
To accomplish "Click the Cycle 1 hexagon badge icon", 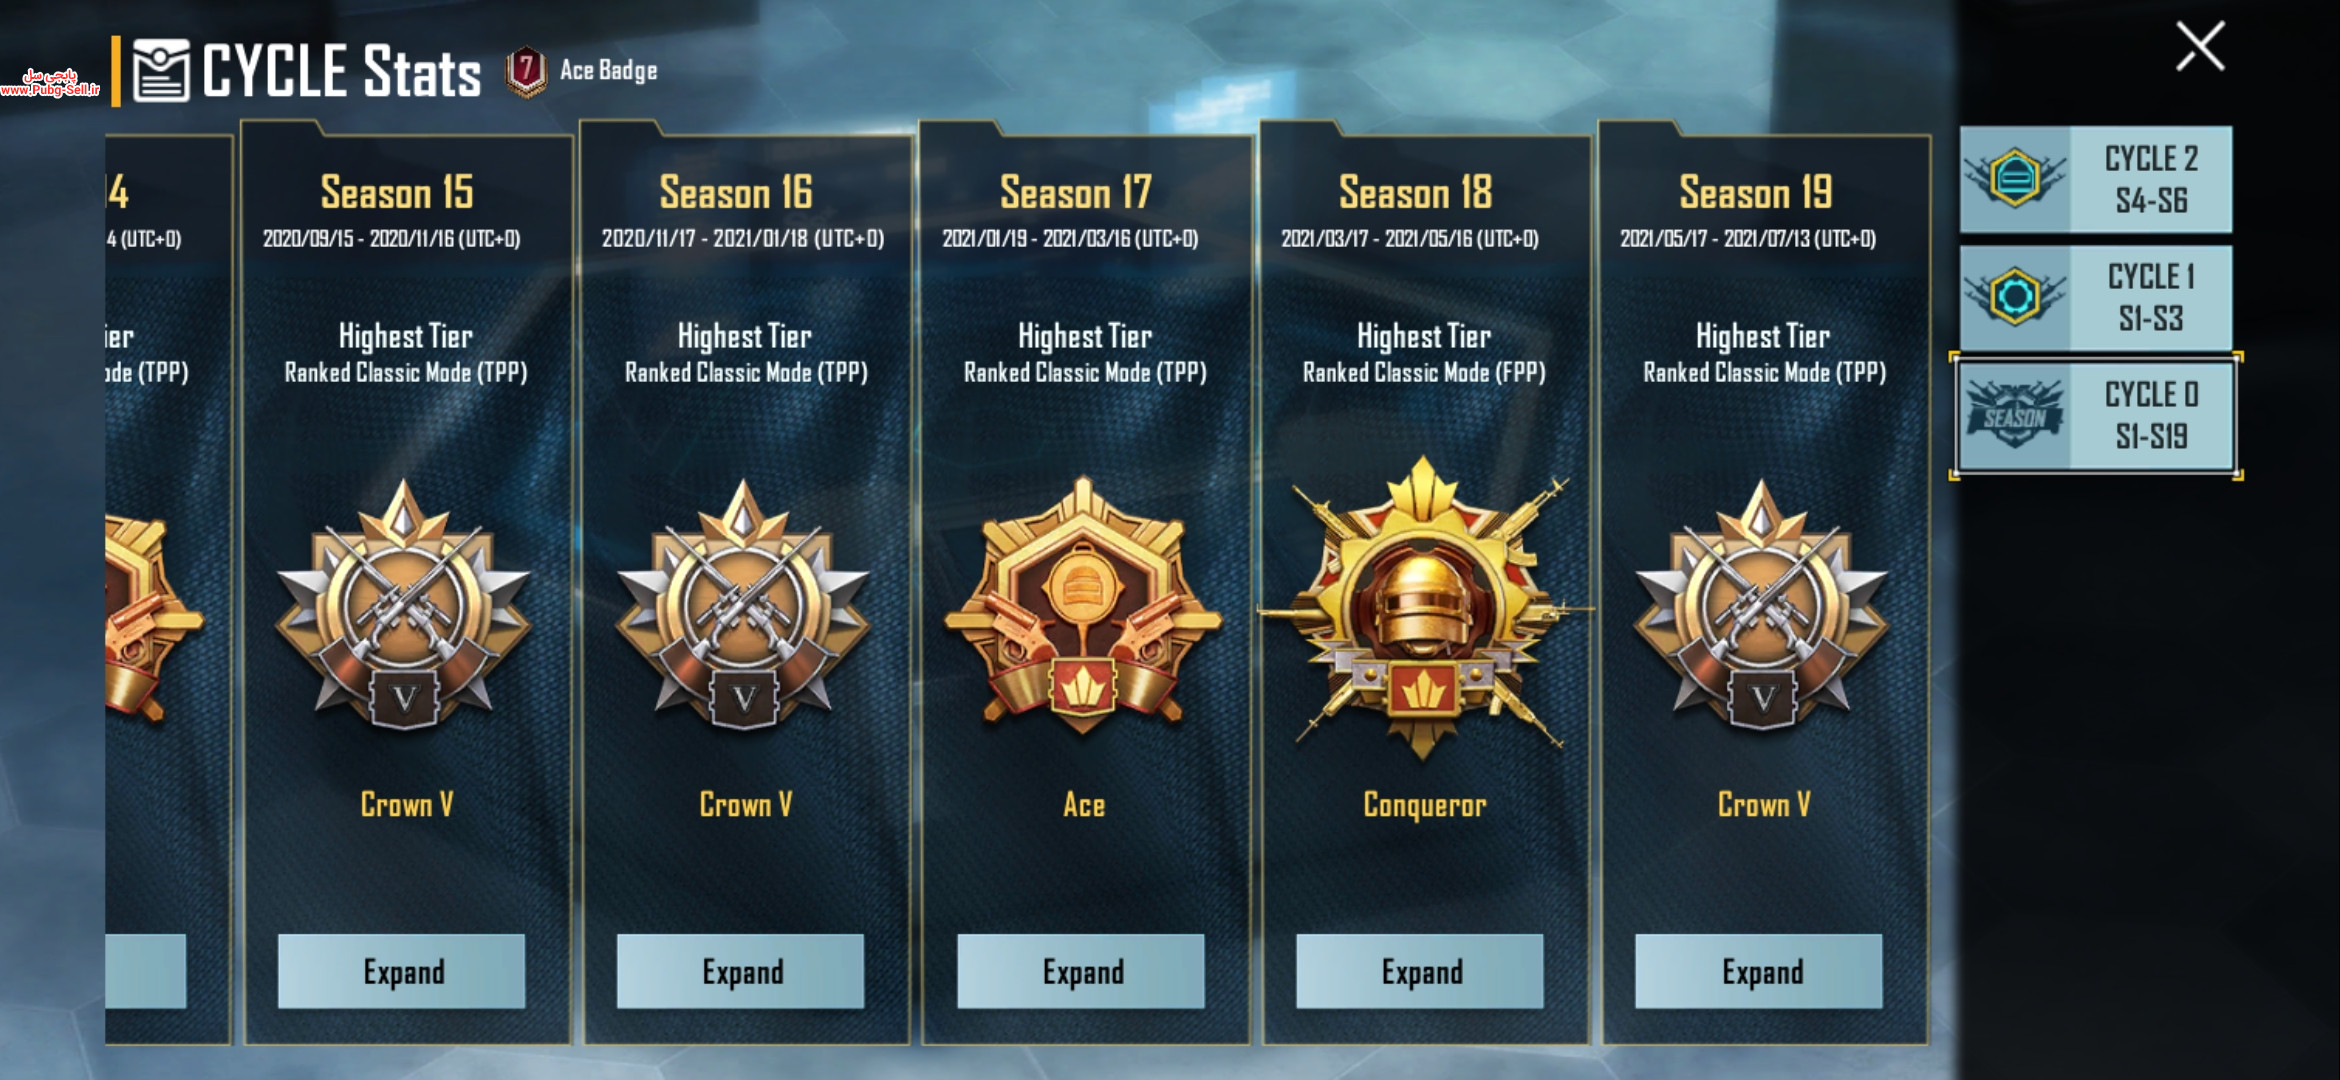I will click(2015, 297).
